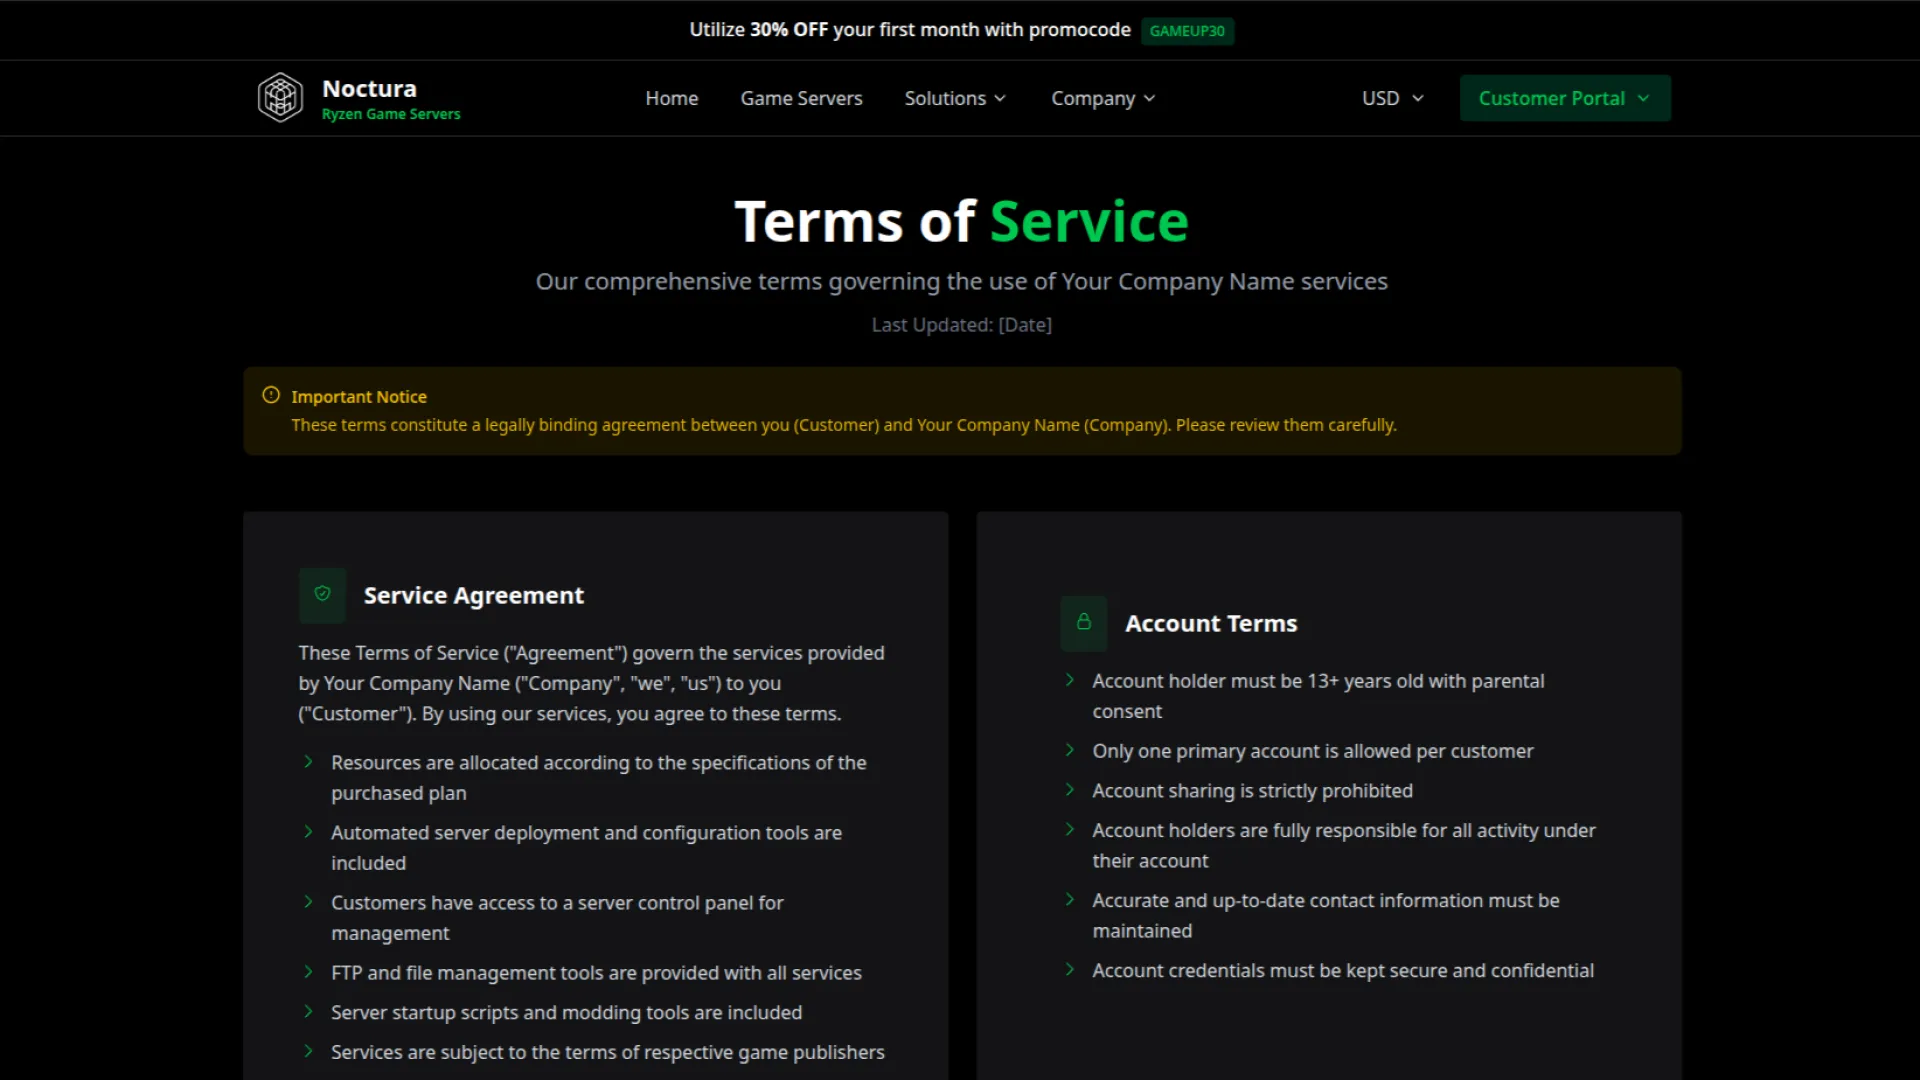
Task: Click the Important Notice warning circle icon
Action: tap(271, 395)
